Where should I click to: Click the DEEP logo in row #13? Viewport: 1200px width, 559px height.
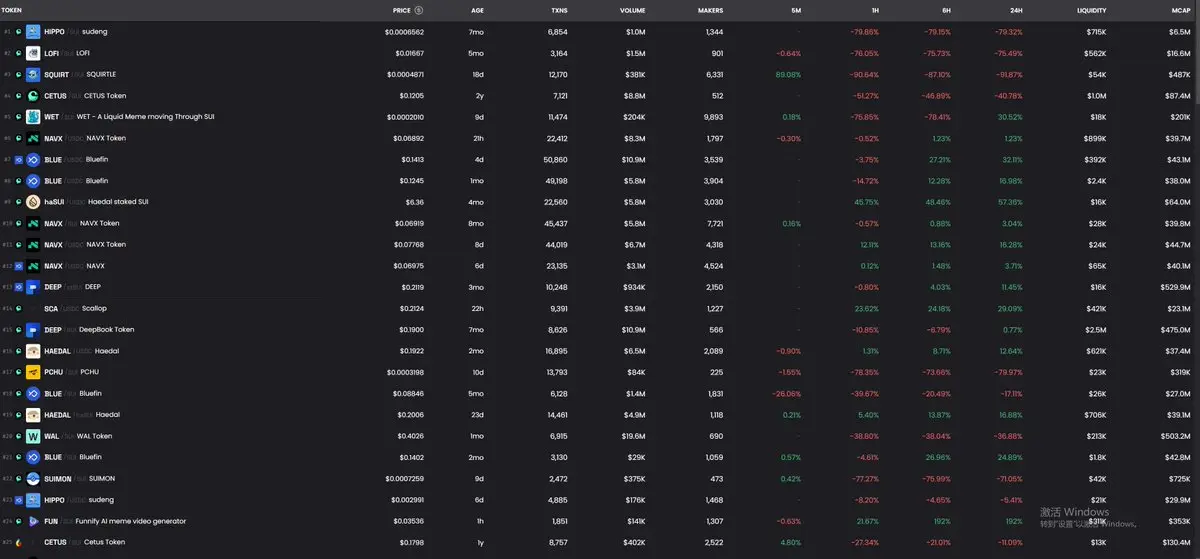point(33,287)
